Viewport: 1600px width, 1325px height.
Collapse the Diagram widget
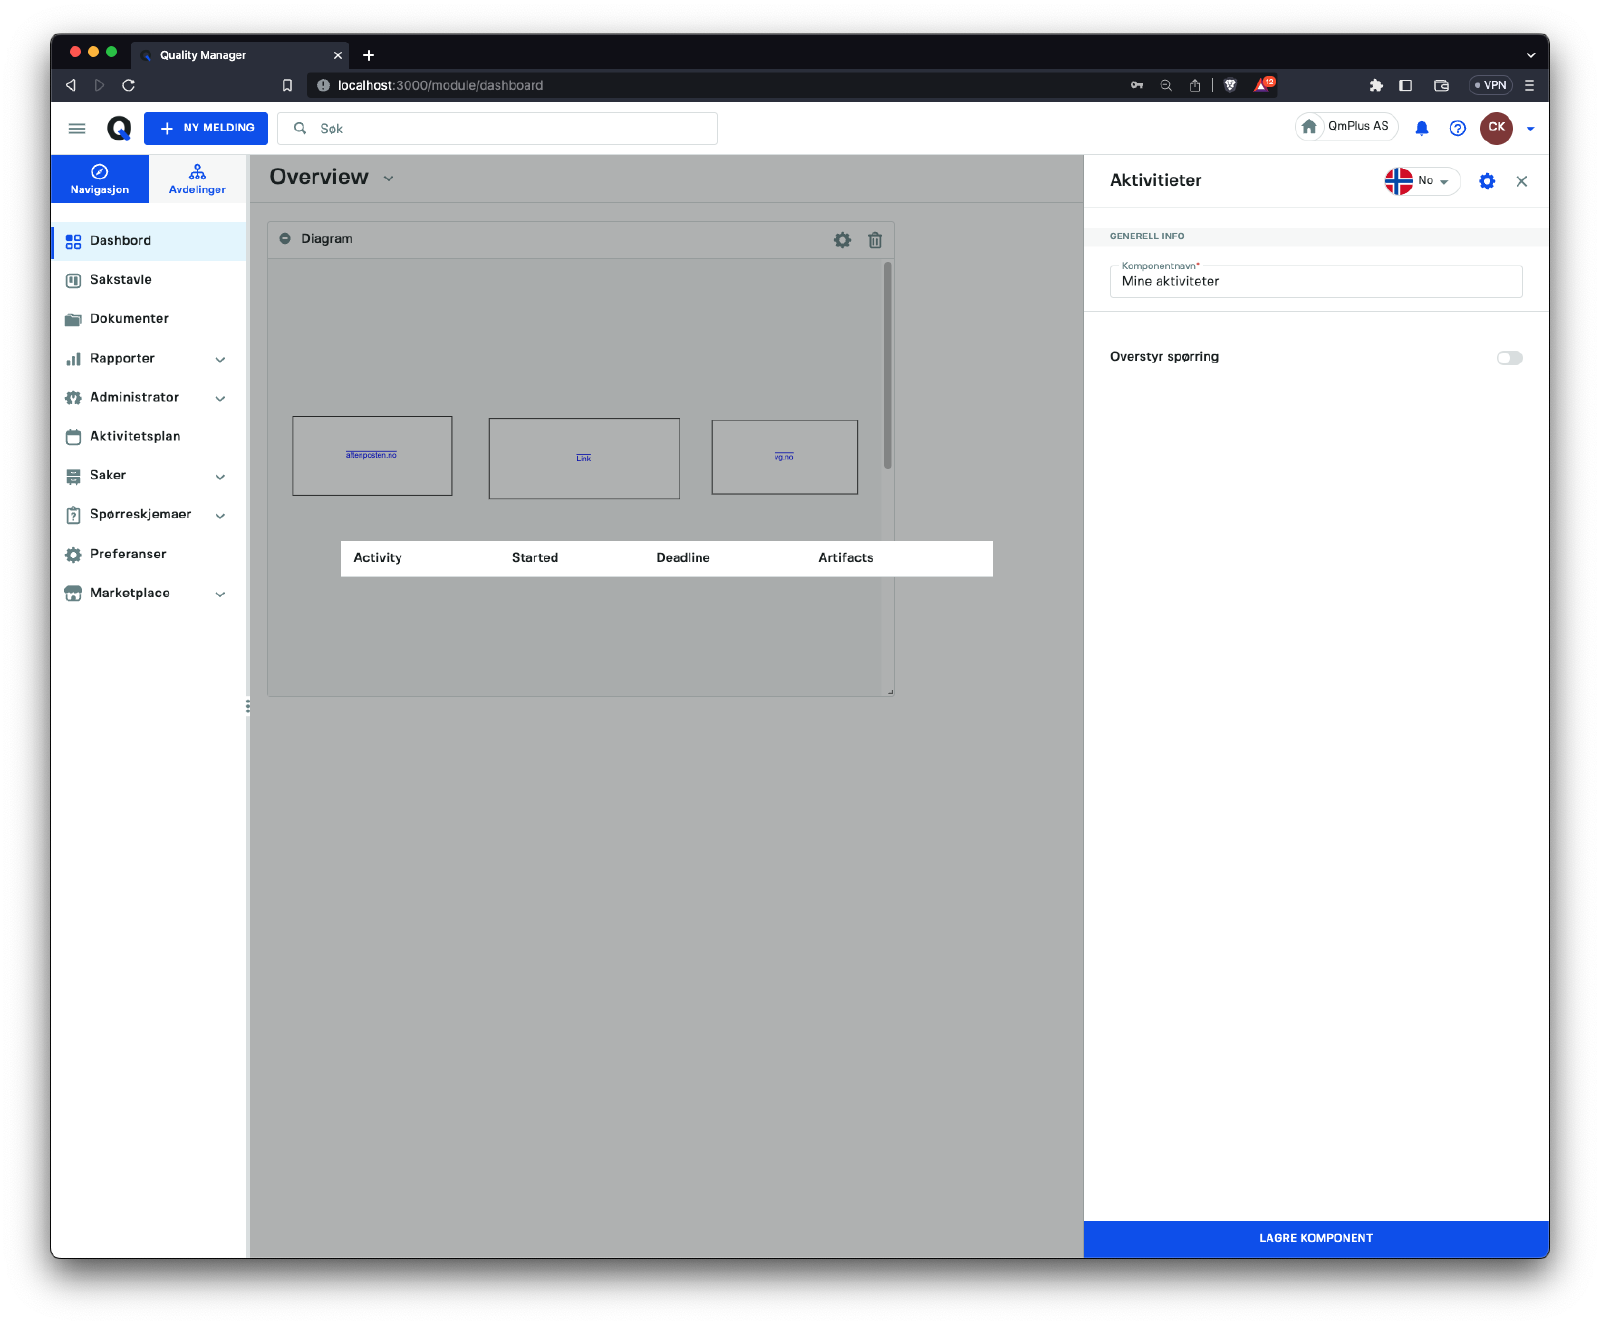[285, 239]
